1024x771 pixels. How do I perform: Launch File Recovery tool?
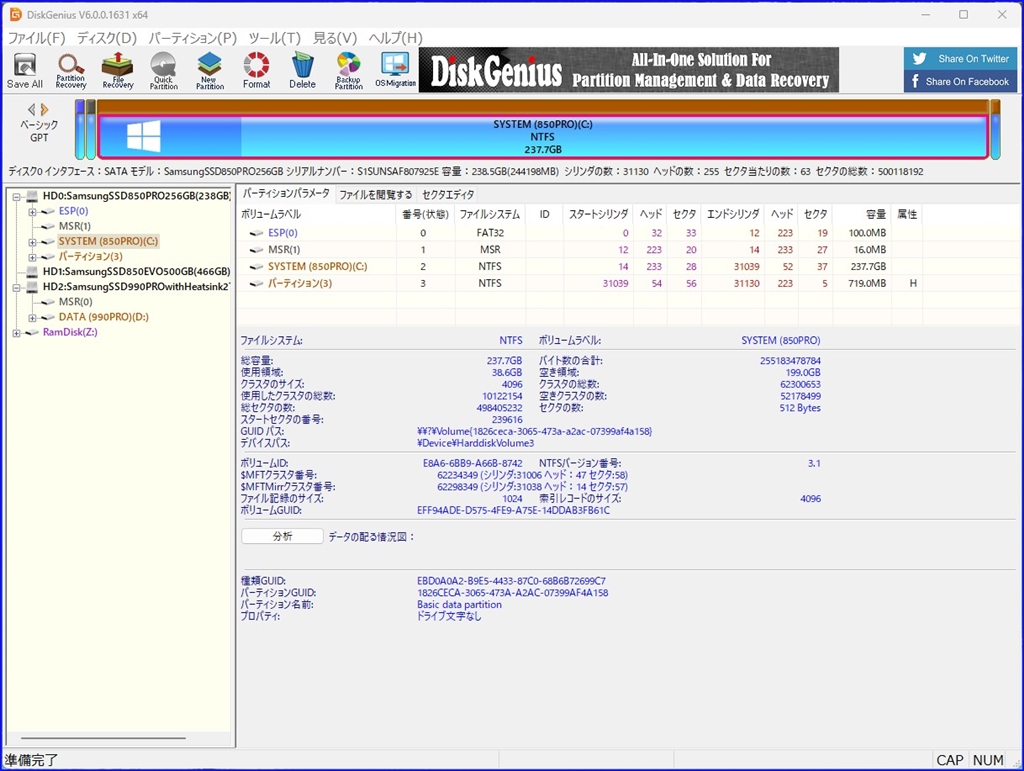[x=117, y=70]
